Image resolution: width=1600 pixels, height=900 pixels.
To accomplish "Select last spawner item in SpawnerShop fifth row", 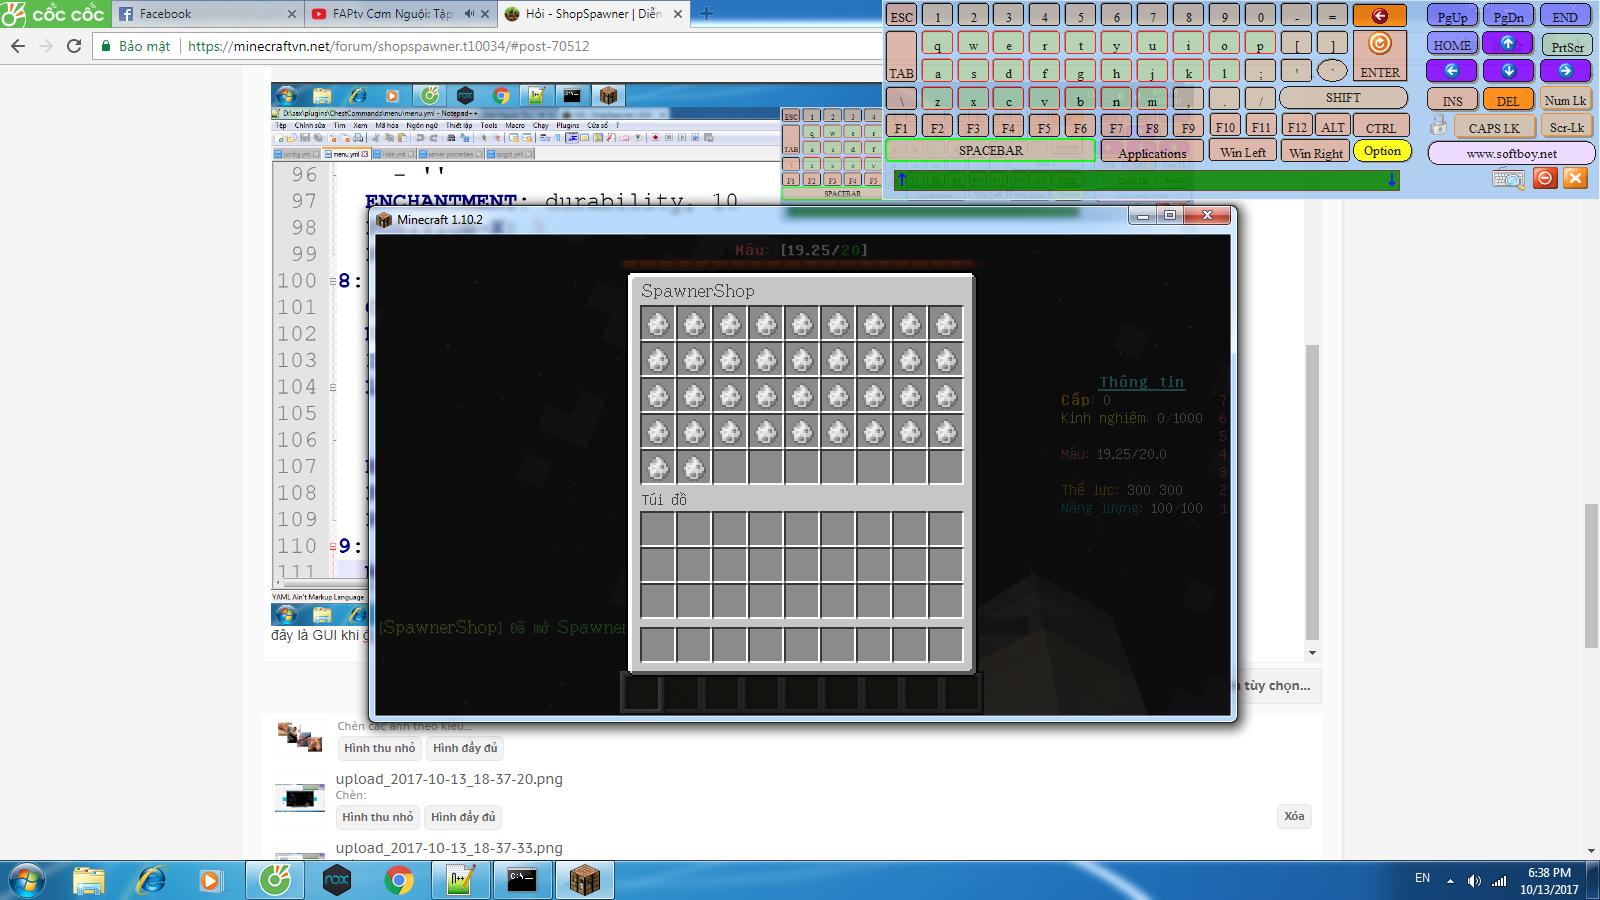I will pyautogui.click(x=694, y=468).
